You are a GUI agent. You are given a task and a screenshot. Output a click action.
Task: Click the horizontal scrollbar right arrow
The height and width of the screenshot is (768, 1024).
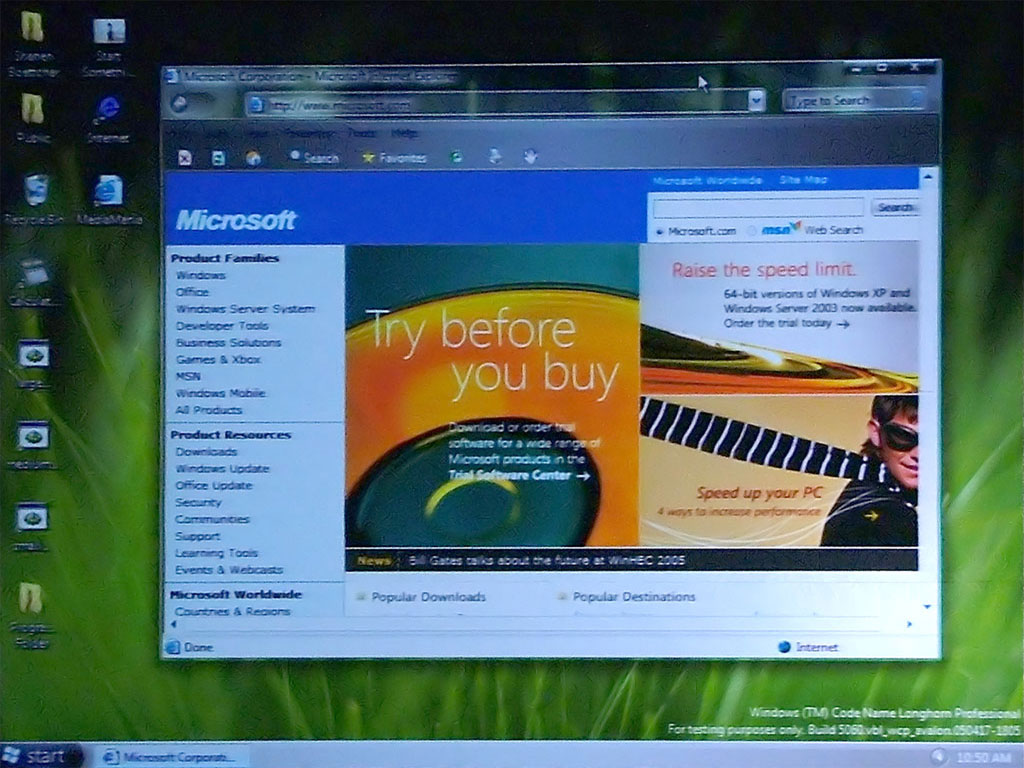tap(909, 624)
